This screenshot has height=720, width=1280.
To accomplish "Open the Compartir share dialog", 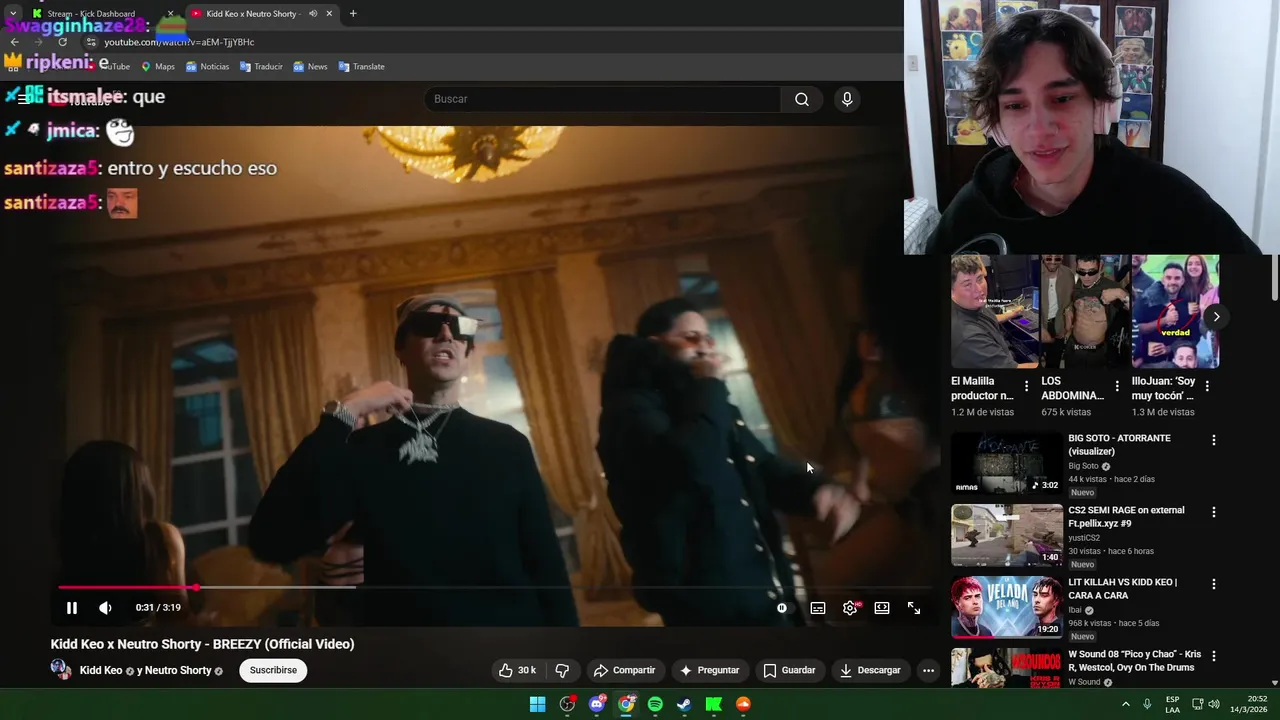I will pos(625,670).
